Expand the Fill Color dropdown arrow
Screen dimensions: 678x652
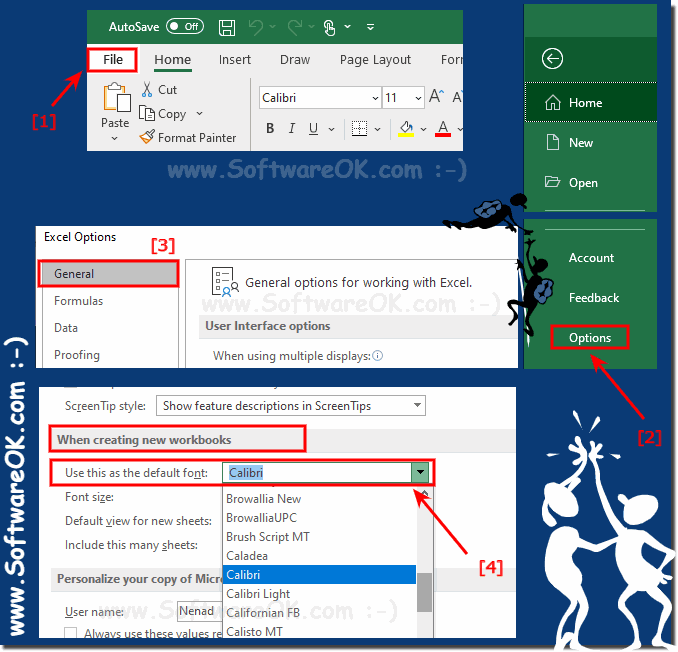point(423,129)
